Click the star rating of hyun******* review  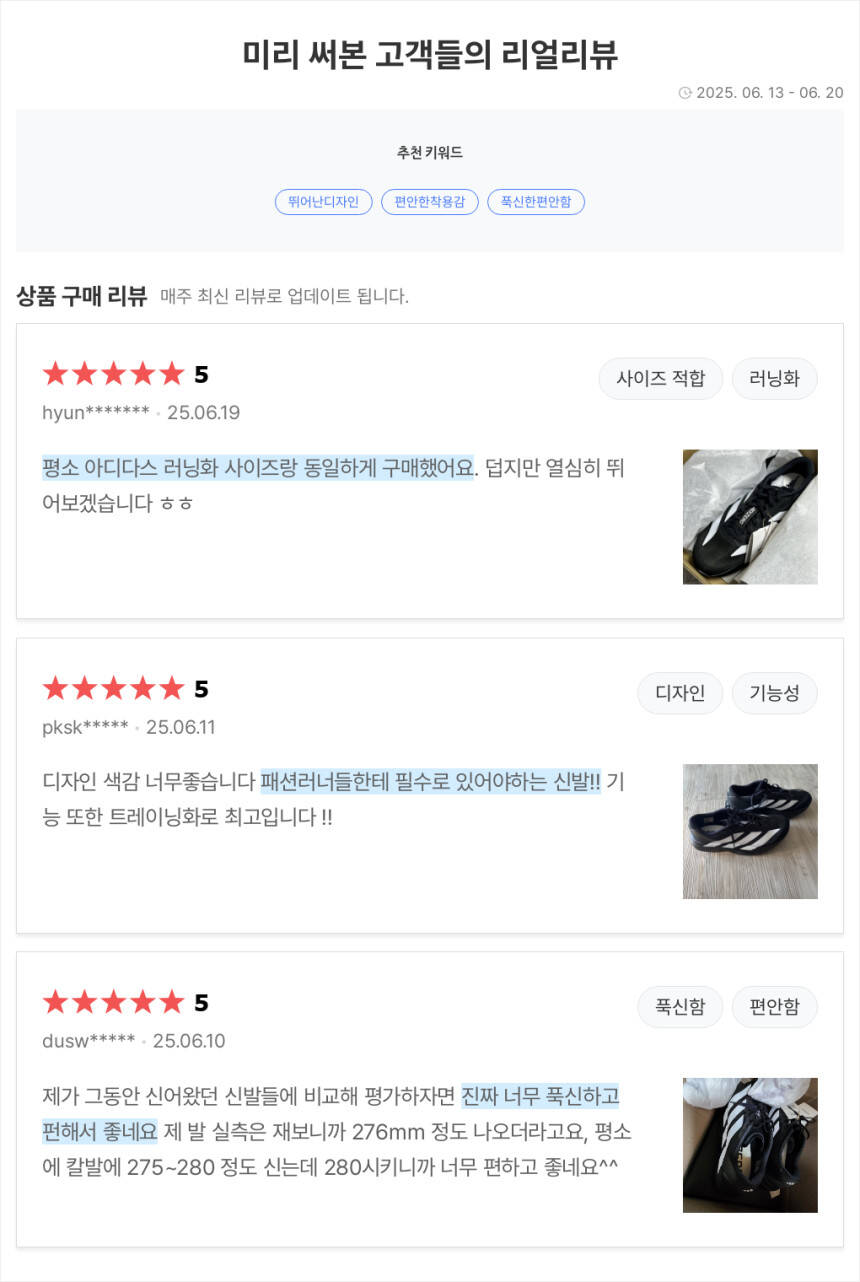click(114, 375)
